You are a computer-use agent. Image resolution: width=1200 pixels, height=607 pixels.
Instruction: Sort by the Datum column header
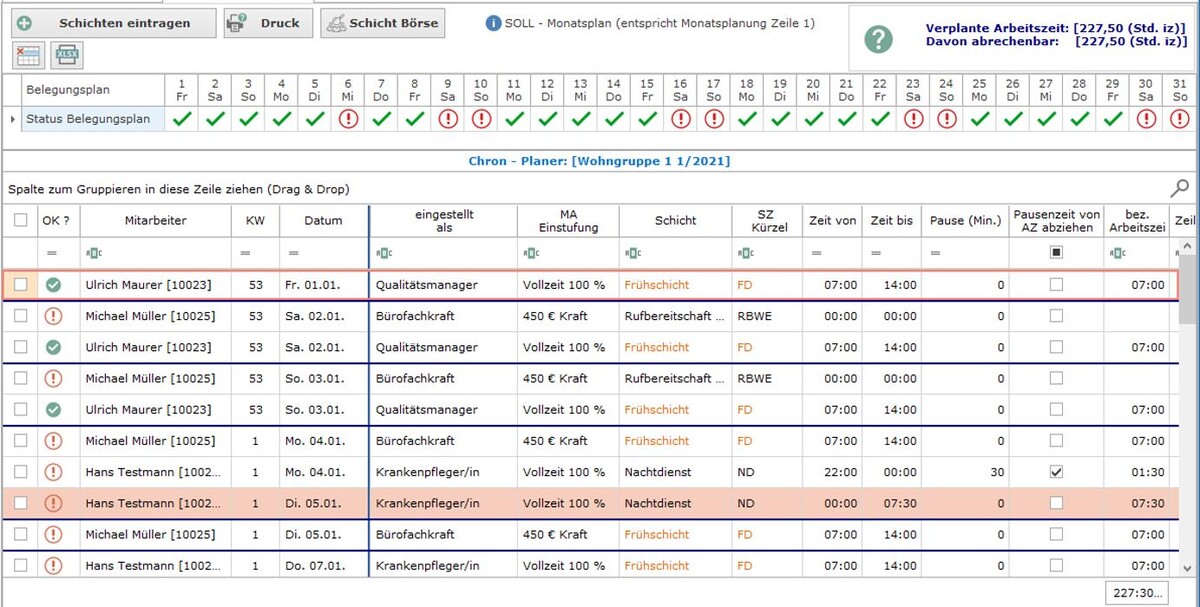pyautogui.click(x=323, y=220)
